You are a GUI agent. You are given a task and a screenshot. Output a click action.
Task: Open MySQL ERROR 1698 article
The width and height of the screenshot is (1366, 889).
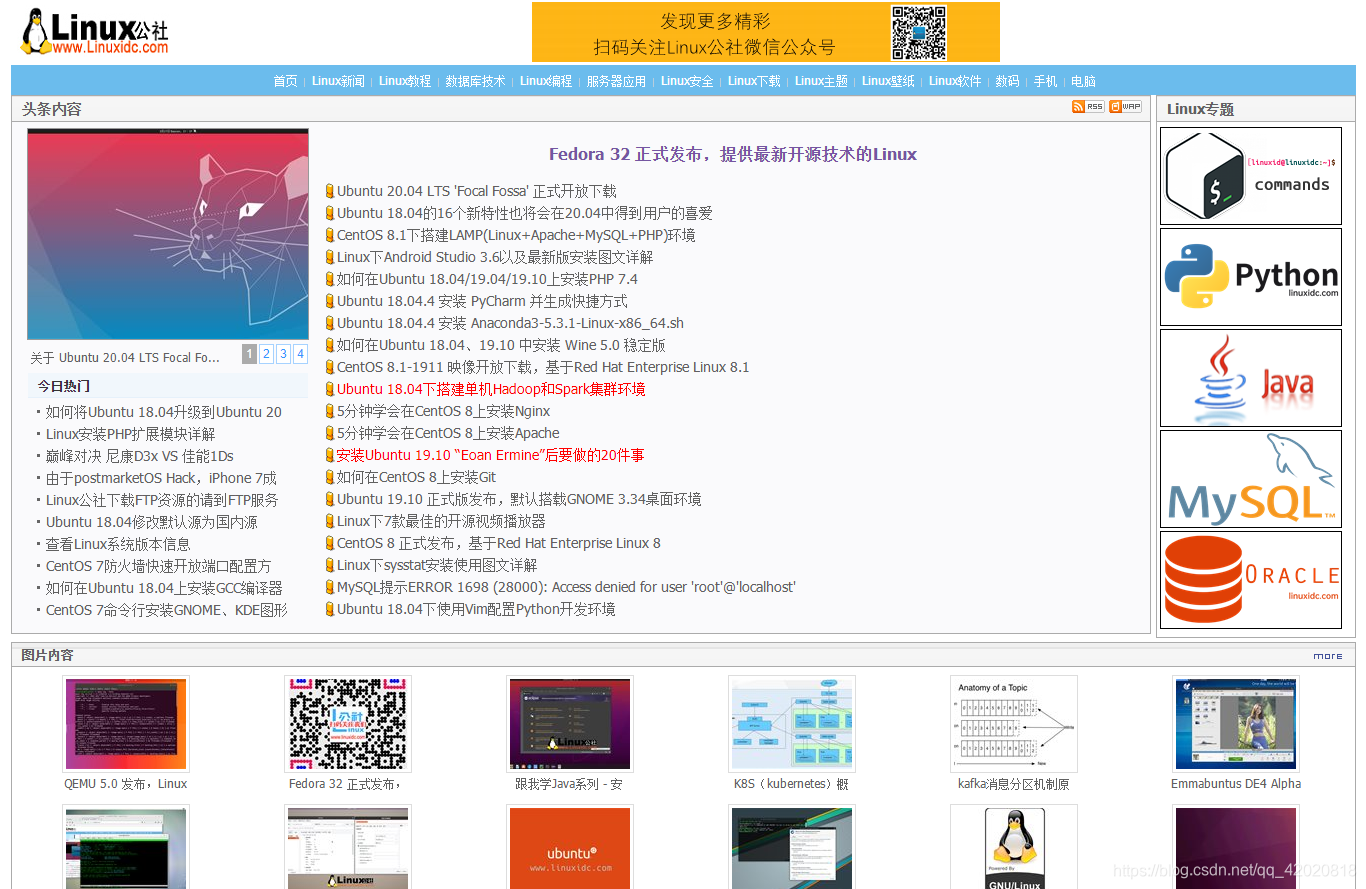(x=566, y=587)
